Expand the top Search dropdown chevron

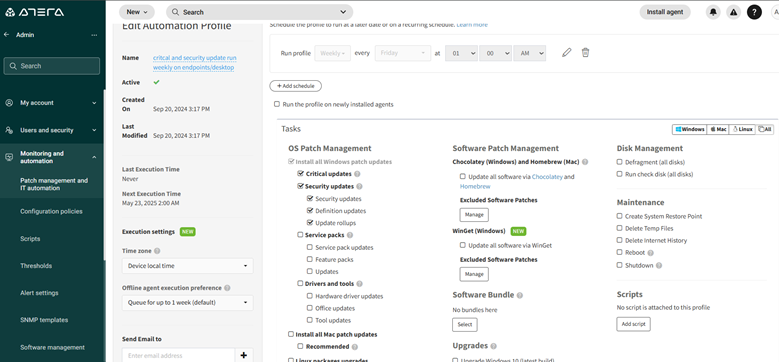[x=343, y=12]
